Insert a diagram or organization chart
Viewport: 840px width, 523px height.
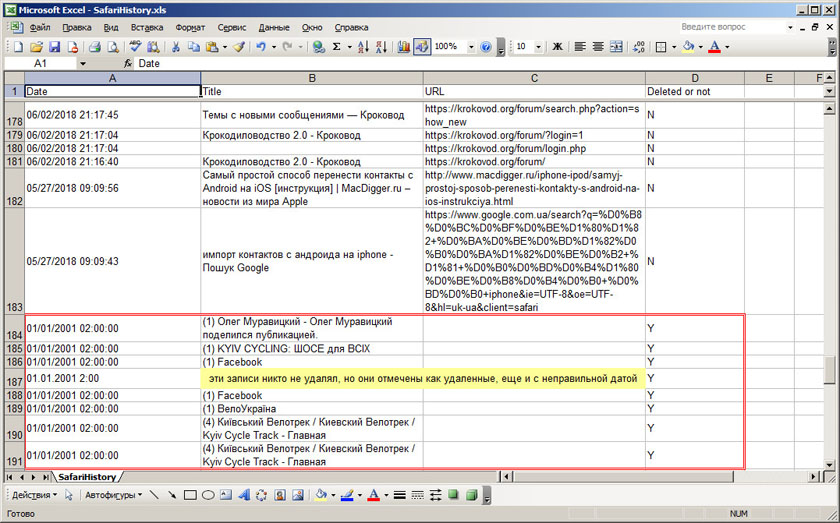[x=261, y=495]
